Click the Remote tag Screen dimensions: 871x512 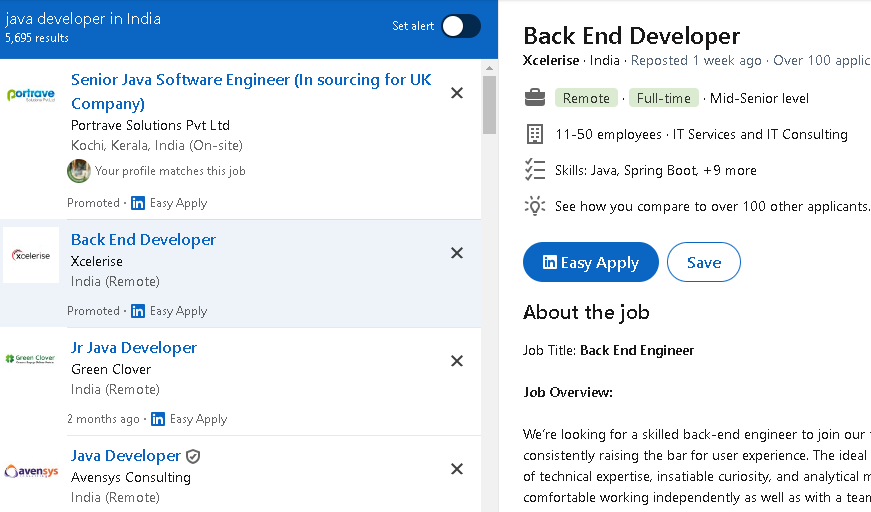[586, 98]
